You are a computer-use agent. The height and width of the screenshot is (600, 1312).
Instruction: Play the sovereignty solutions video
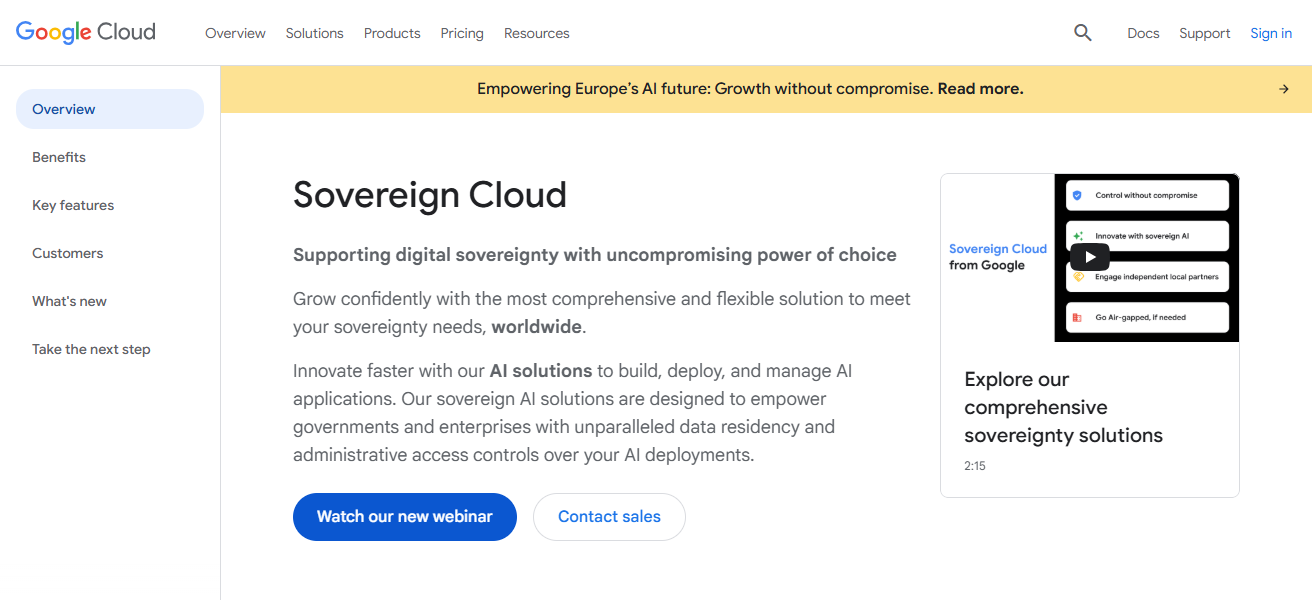[1089, 256]
